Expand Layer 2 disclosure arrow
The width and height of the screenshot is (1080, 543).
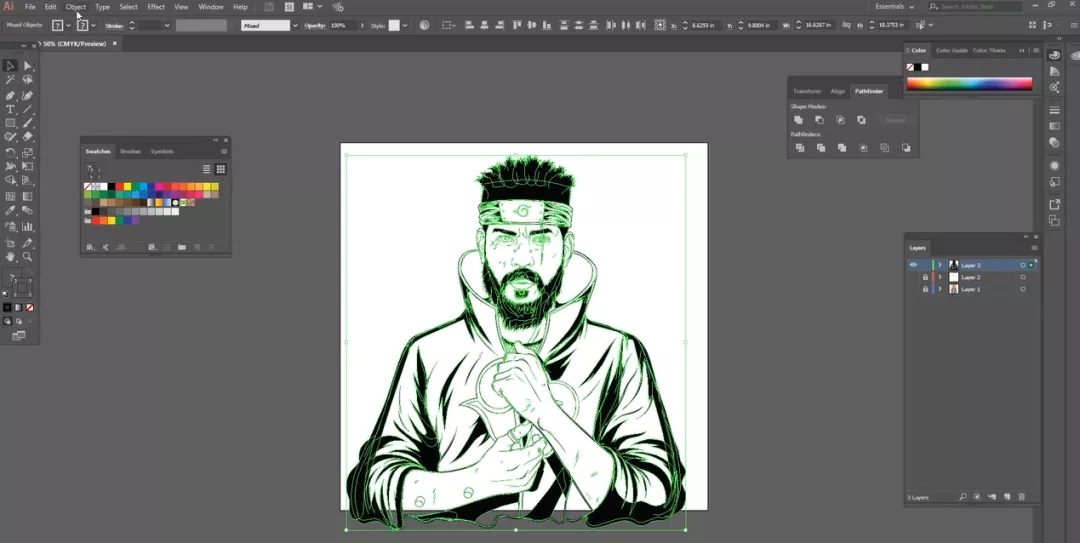coord(939,277)
